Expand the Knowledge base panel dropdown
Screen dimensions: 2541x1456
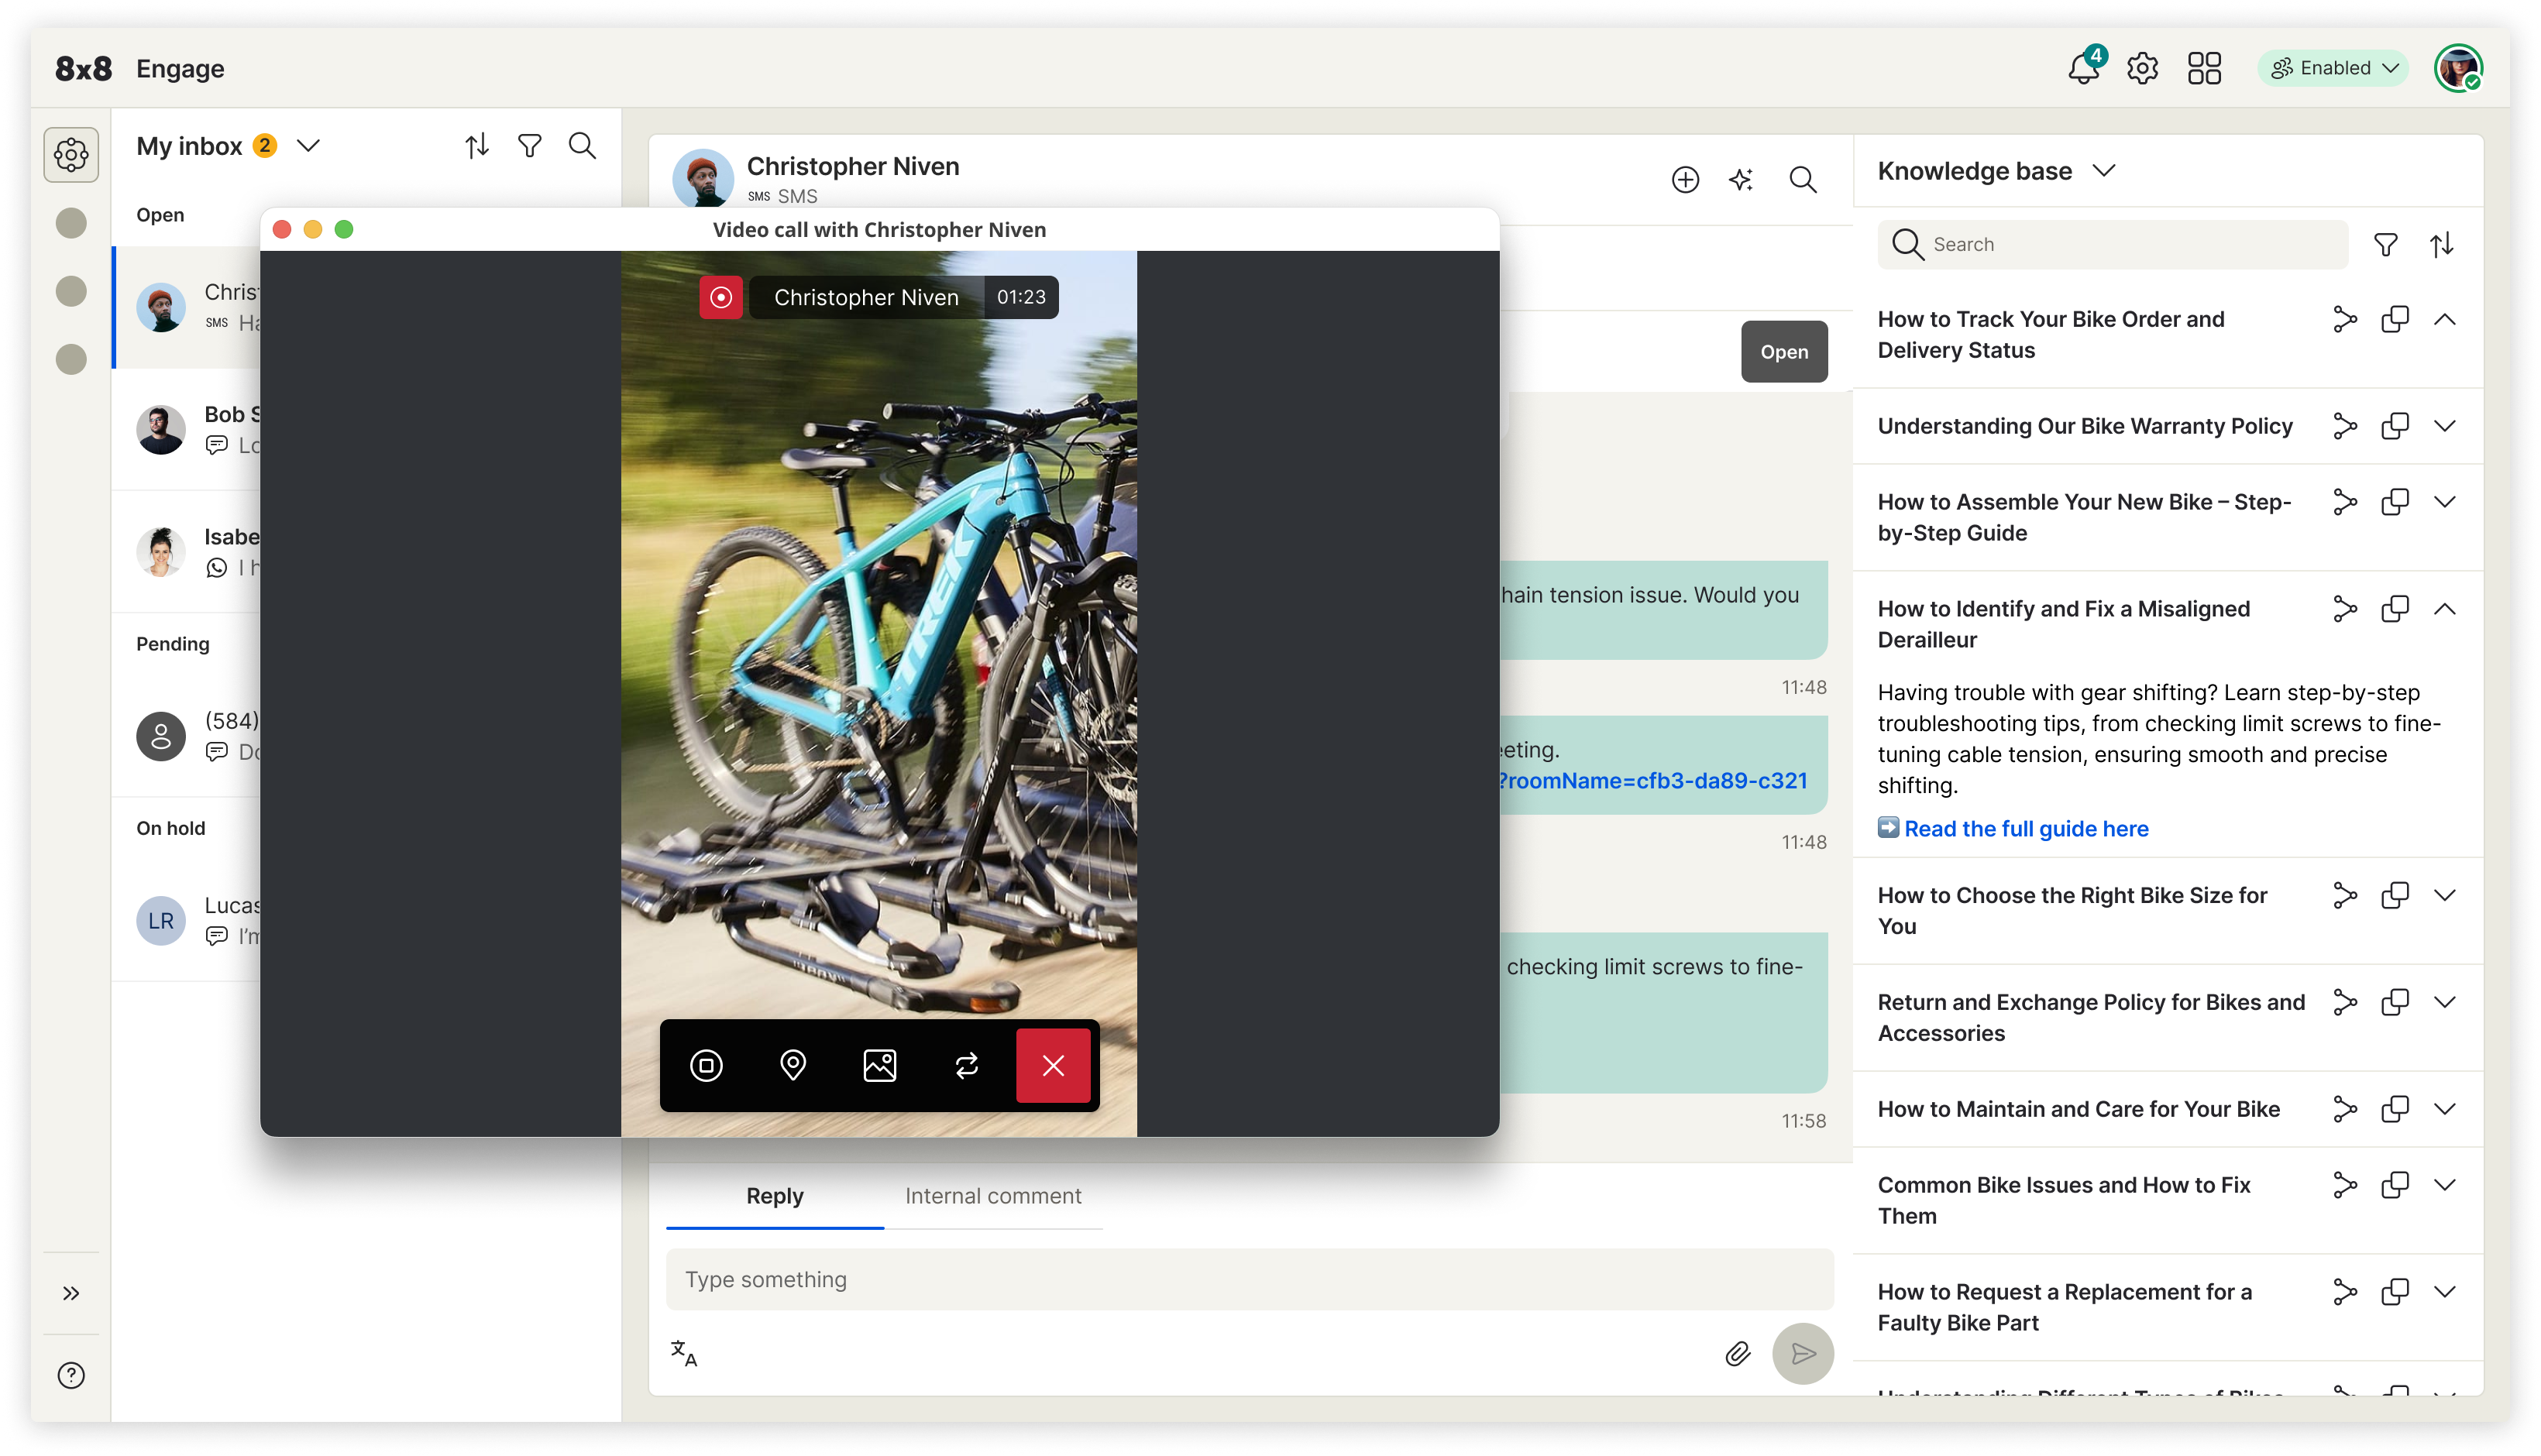coord(2104,171)
